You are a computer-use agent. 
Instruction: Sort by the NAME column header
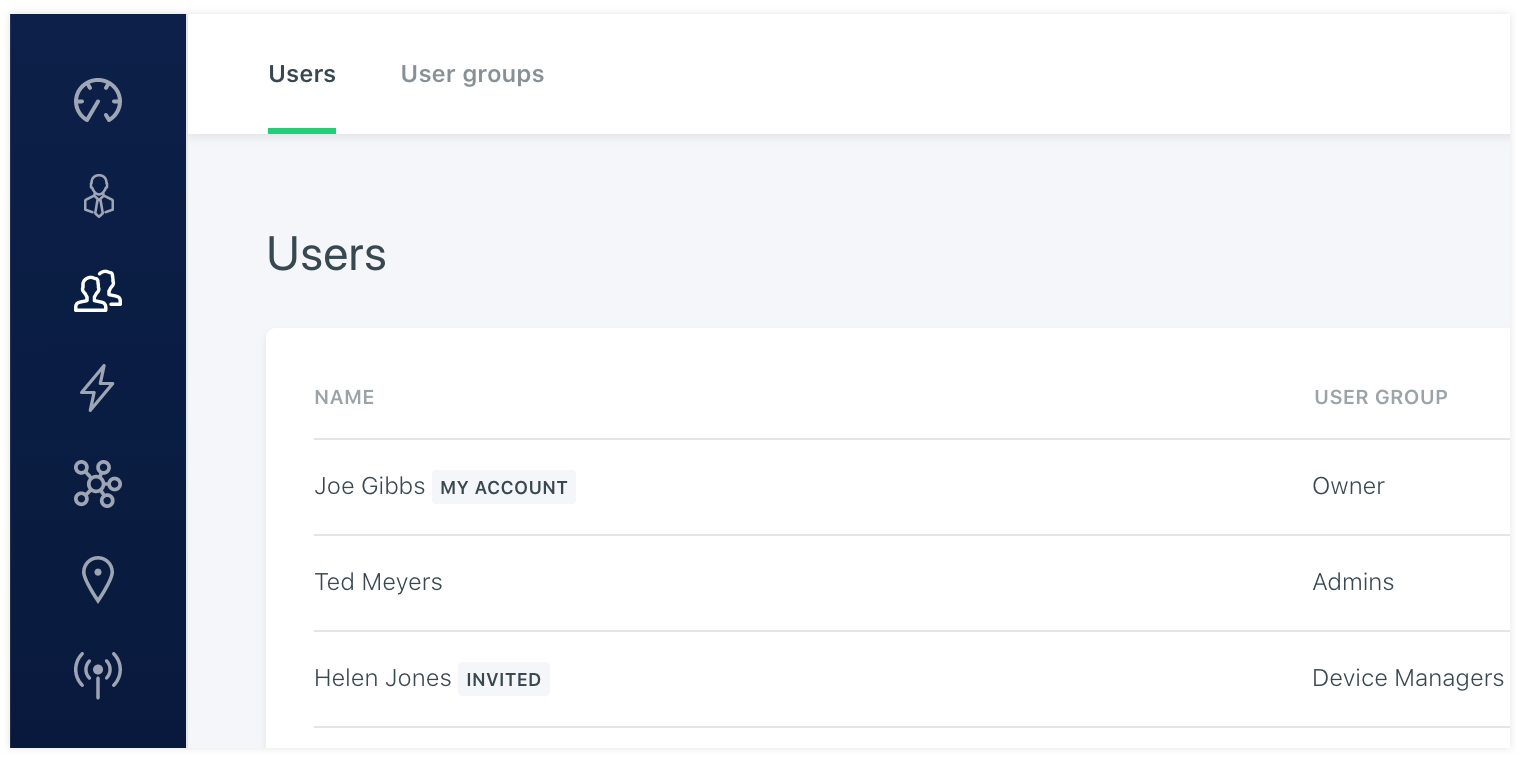pyautogui.click(x=344, y=397)
